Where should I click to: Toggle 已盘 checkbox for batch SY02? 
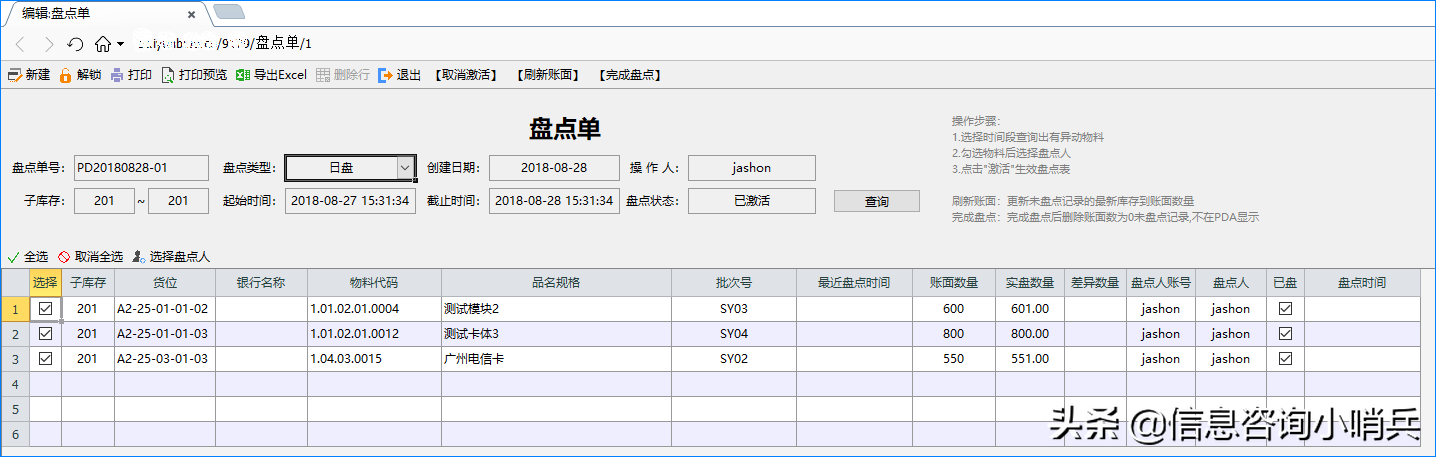click(x=1285, y=359)
